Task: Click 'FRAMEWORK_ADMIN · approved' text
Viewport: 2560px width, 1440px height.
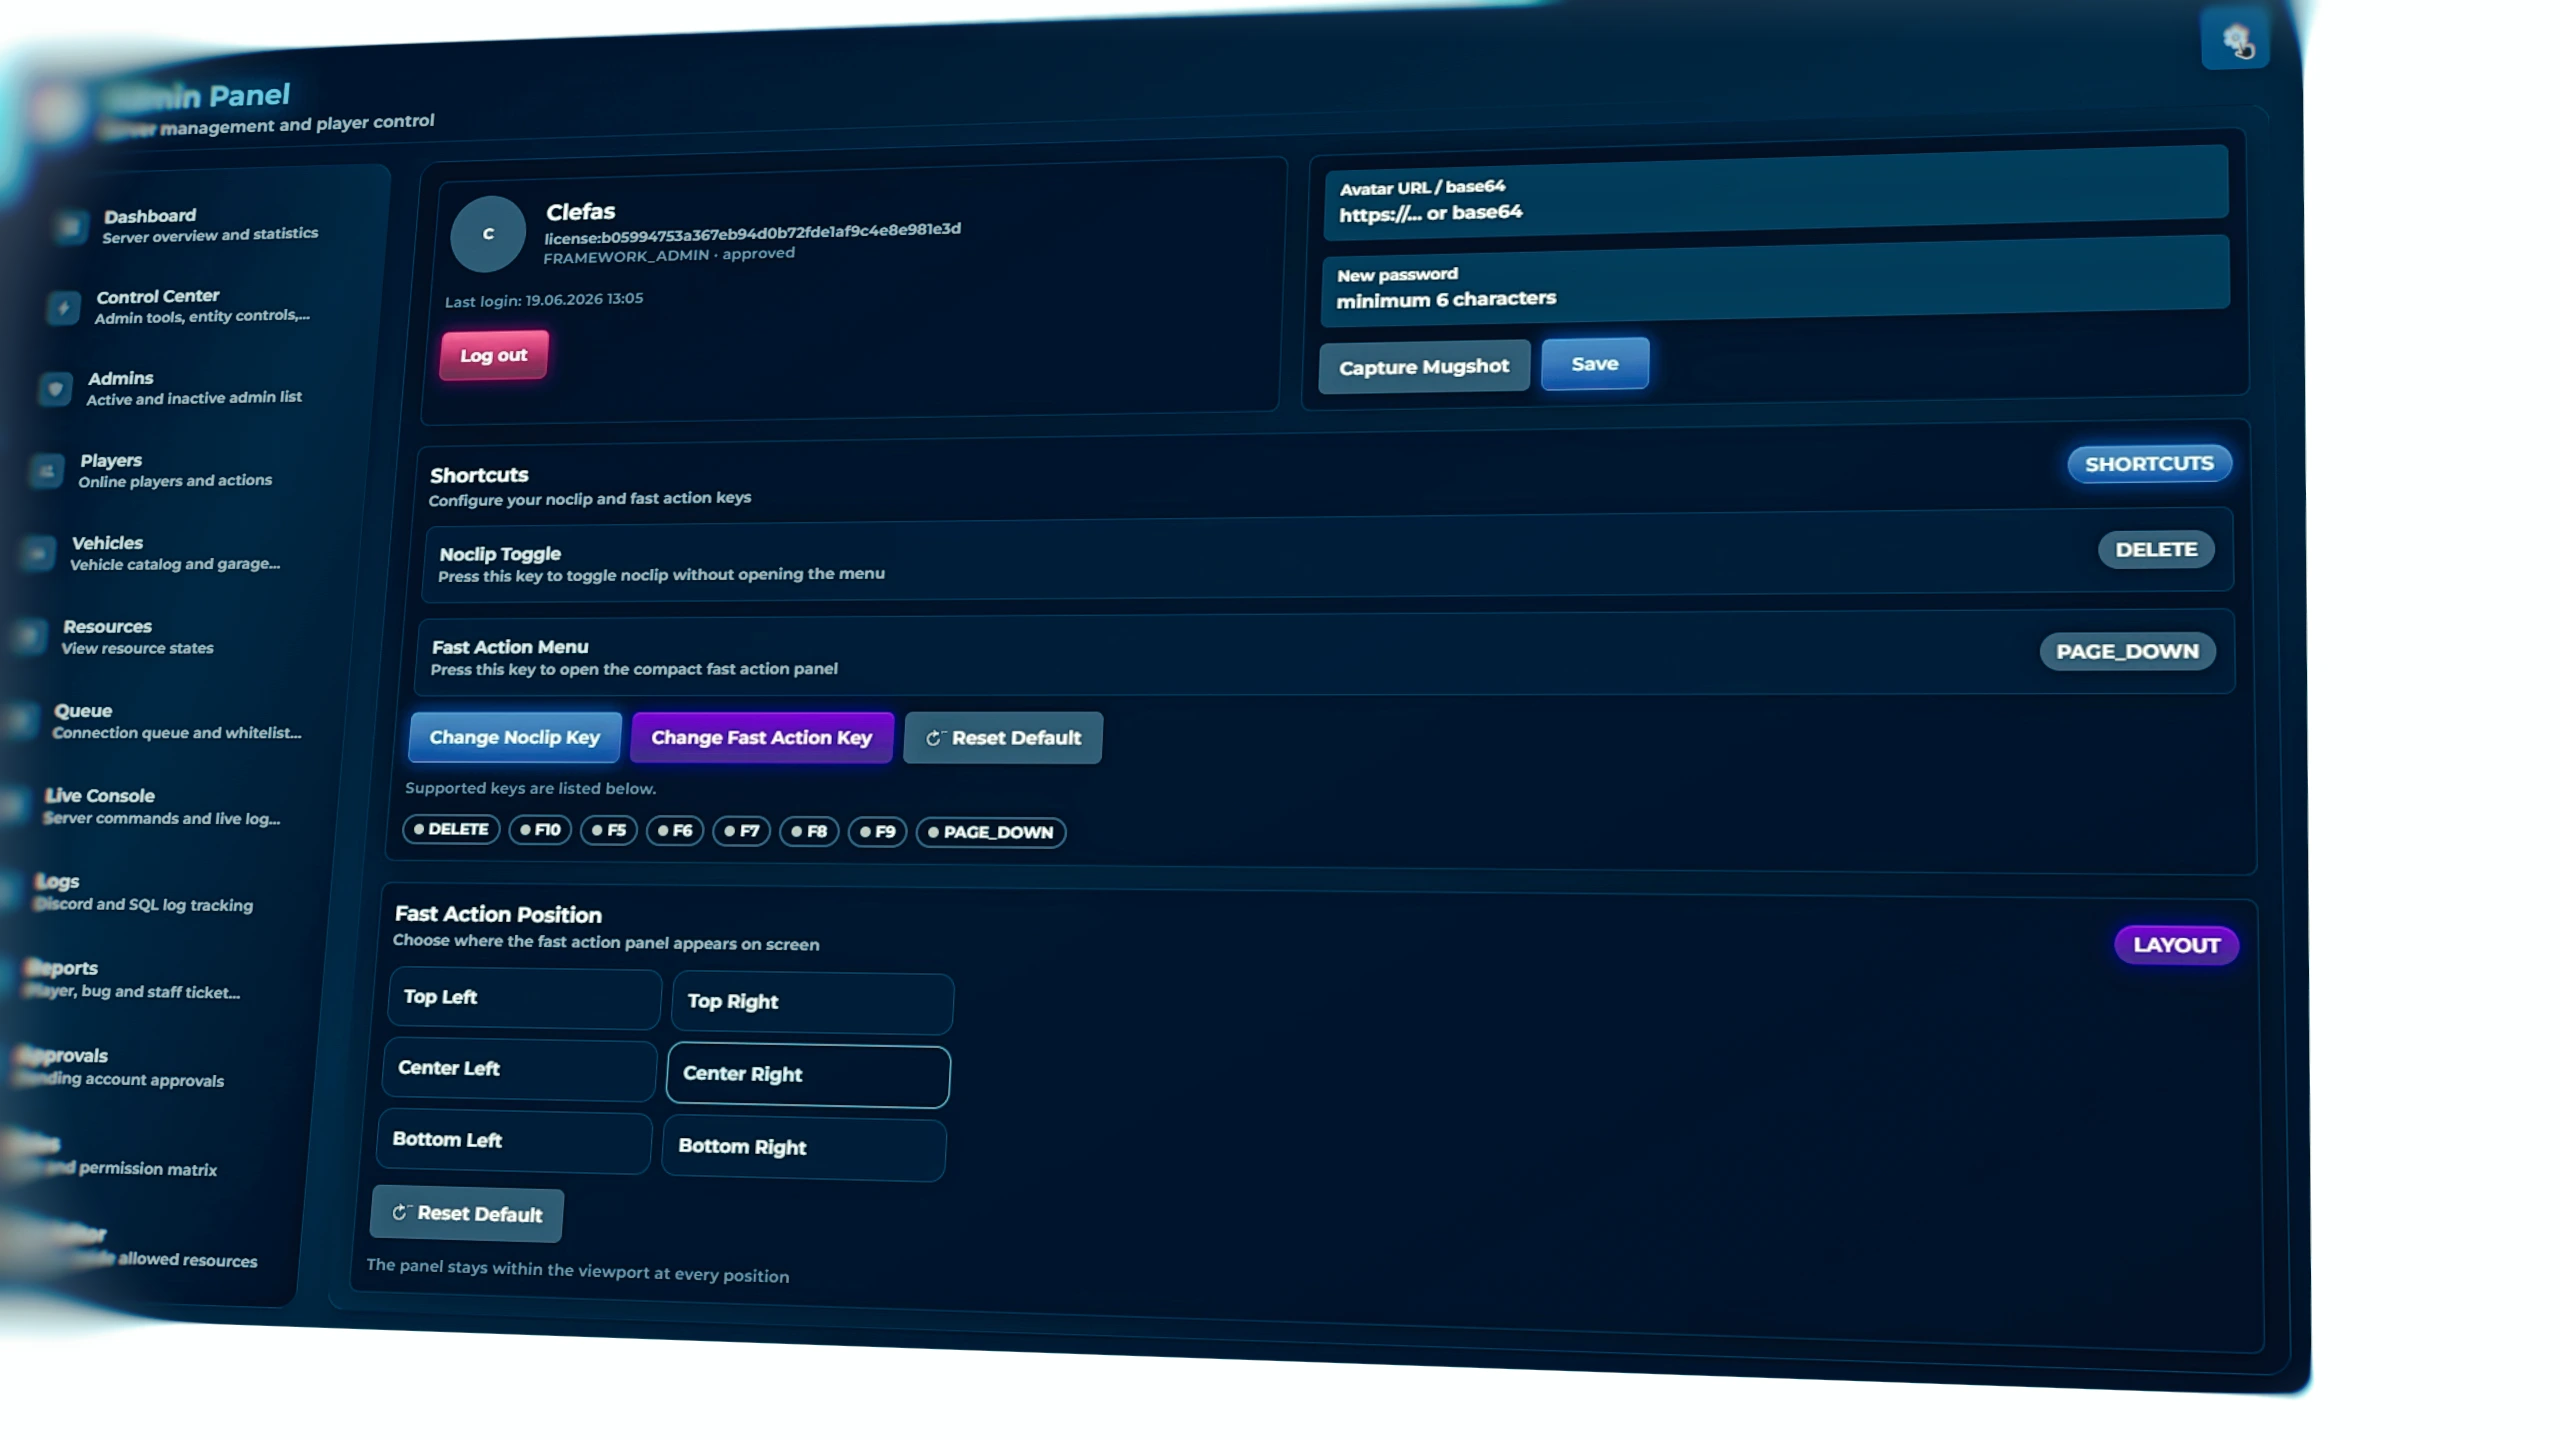Action: tap(669, 255)
